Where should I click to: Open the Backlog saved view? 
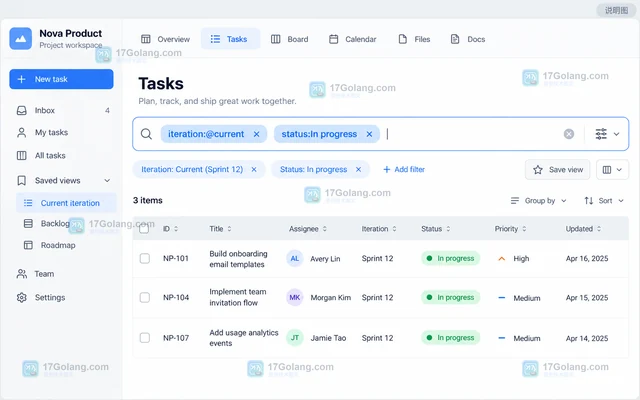(55, 224)
